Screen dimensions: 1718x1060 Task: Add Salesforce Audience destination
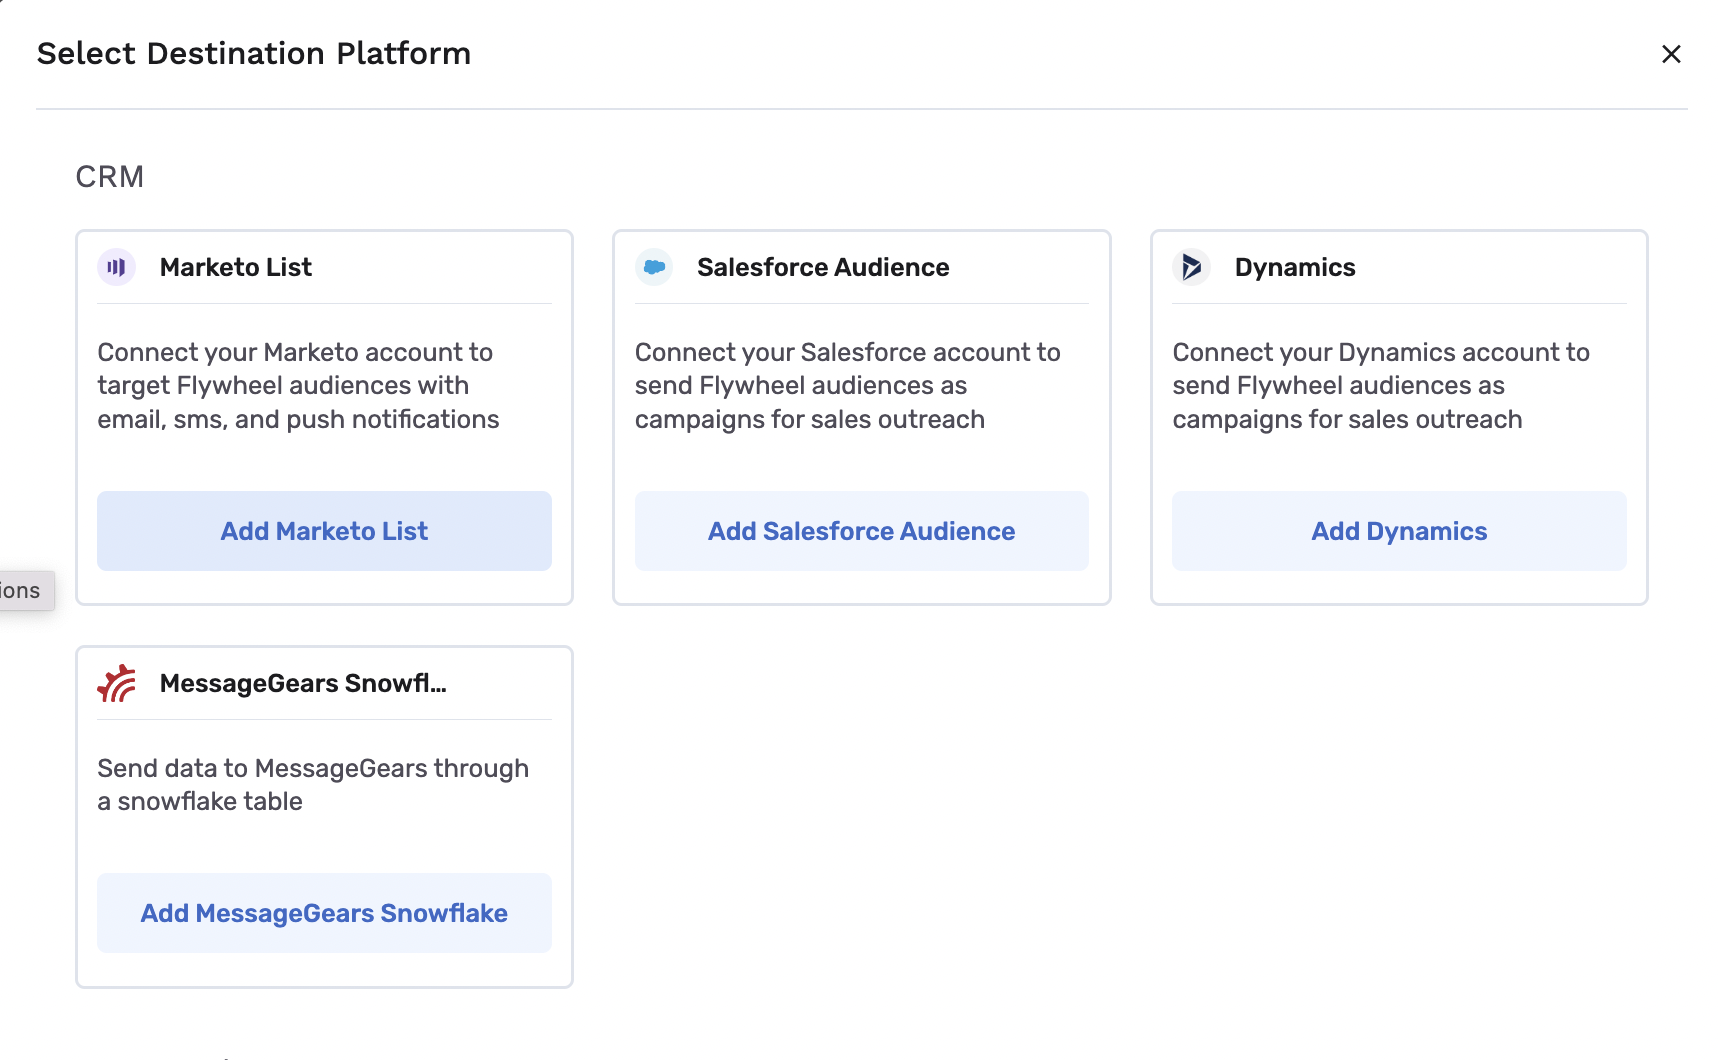click(x=862, y=531)
